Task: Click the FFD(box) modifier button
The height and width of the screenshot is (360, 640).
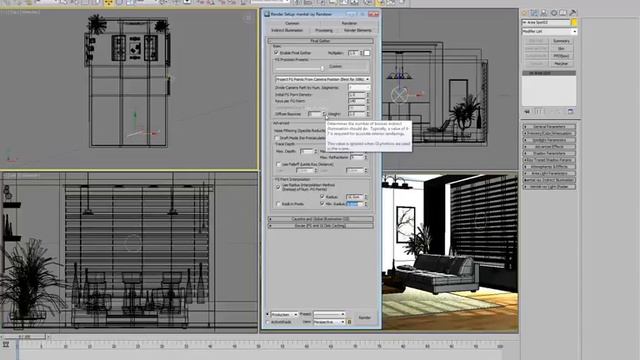Action: 561,56
